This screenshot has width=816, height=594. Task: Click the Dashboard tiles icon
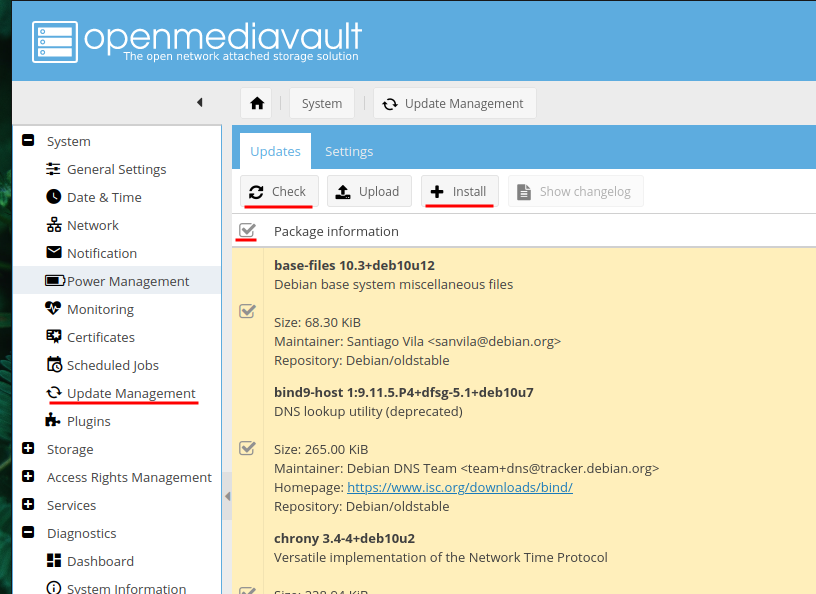click(54, 561)
